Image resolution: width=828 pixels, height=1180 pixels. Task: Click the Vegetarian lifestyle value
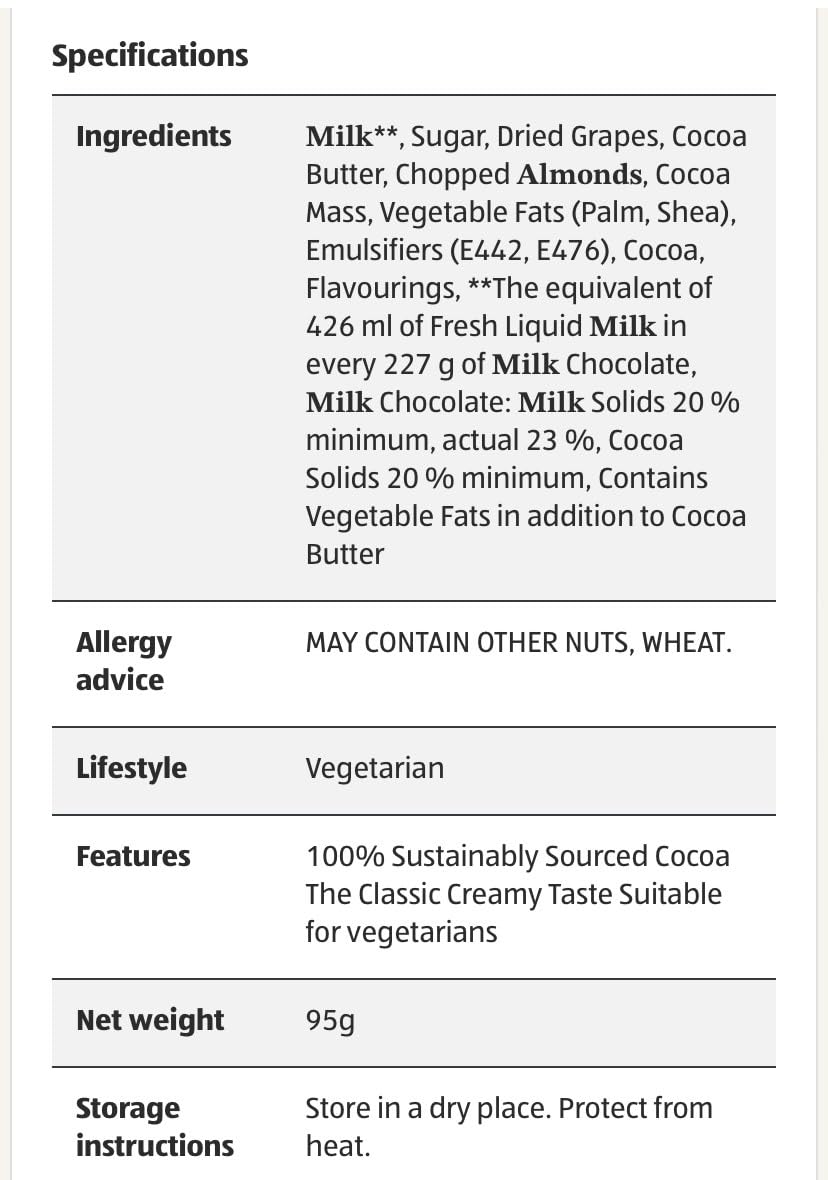click(374, 768)
